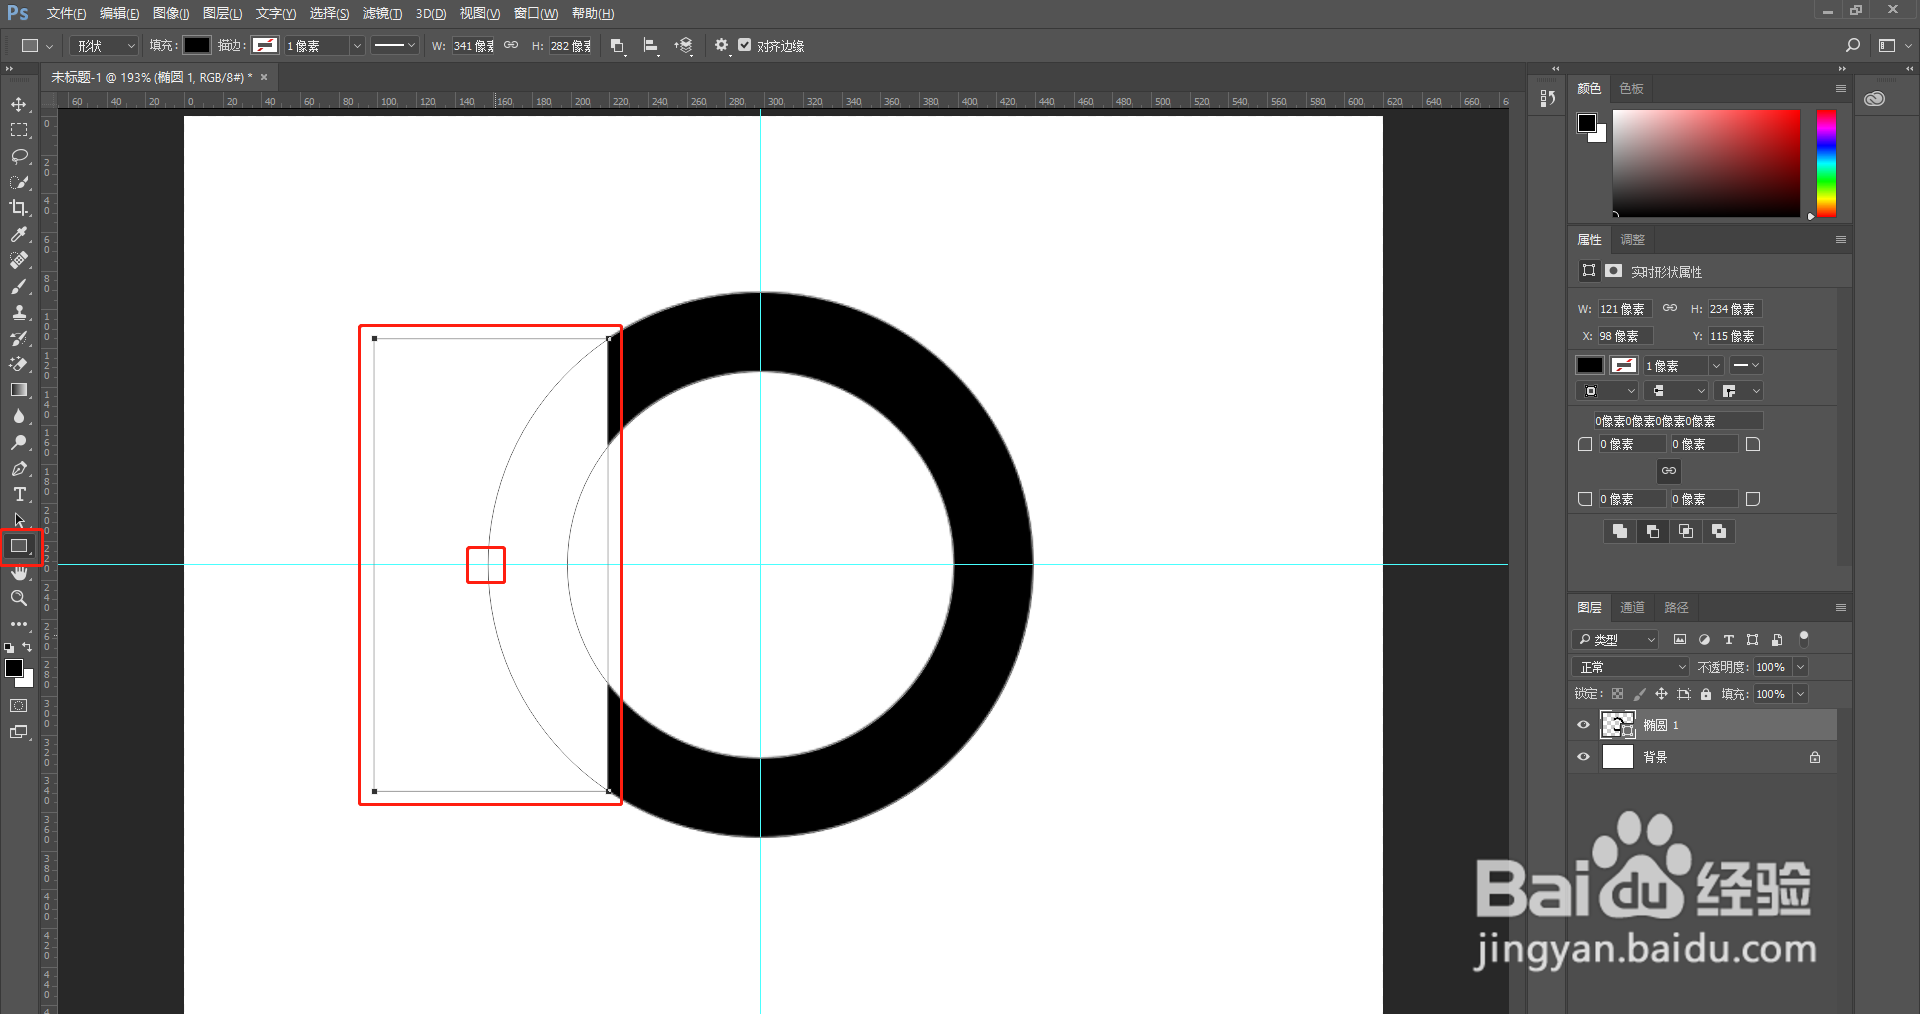Toggle bottom-left corner radius checkbox
This screenshot has width=1920, height=1014.
(x=1585, y=499)
